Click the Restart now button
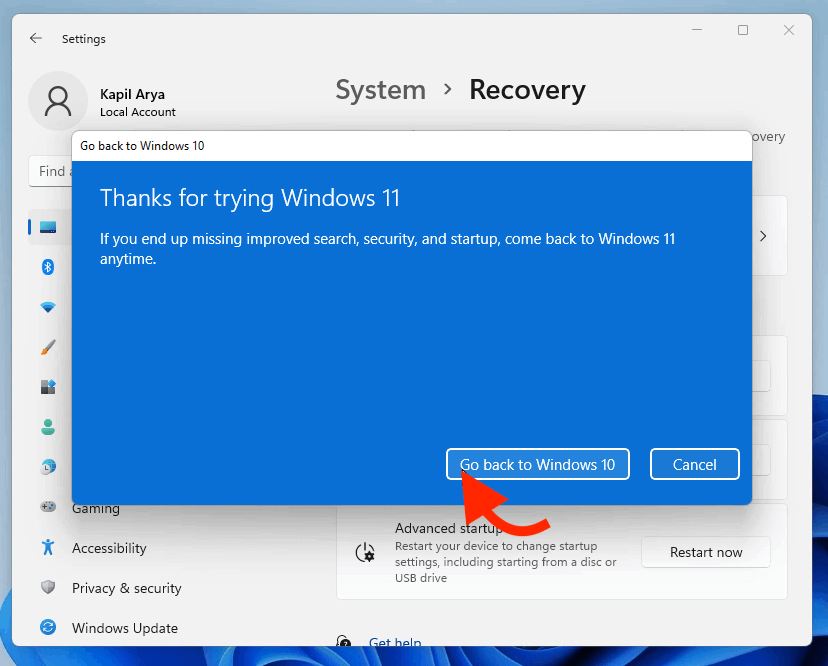This screenshot has width=828, height=666. click(705, 551)
